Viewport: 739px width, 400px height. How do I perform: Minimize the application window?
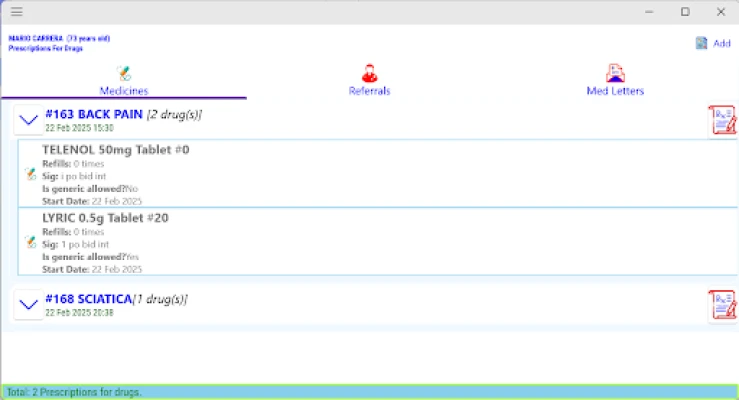[649, 12]
